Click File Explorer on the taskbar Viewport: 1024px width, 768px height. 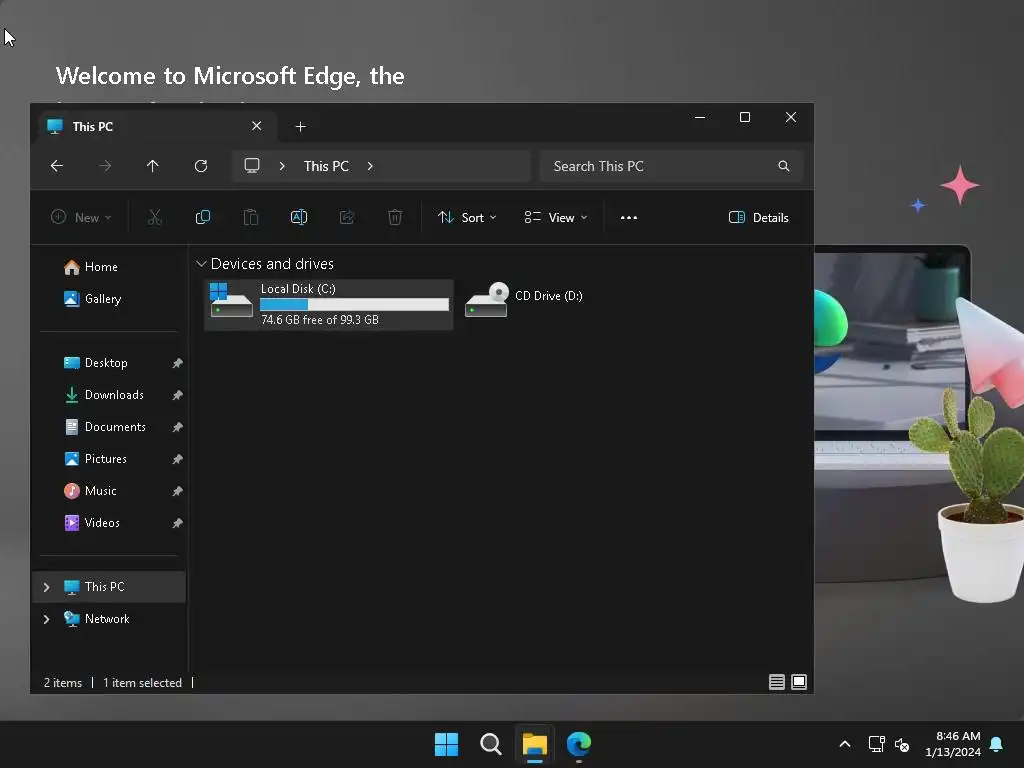click(534, 744)
